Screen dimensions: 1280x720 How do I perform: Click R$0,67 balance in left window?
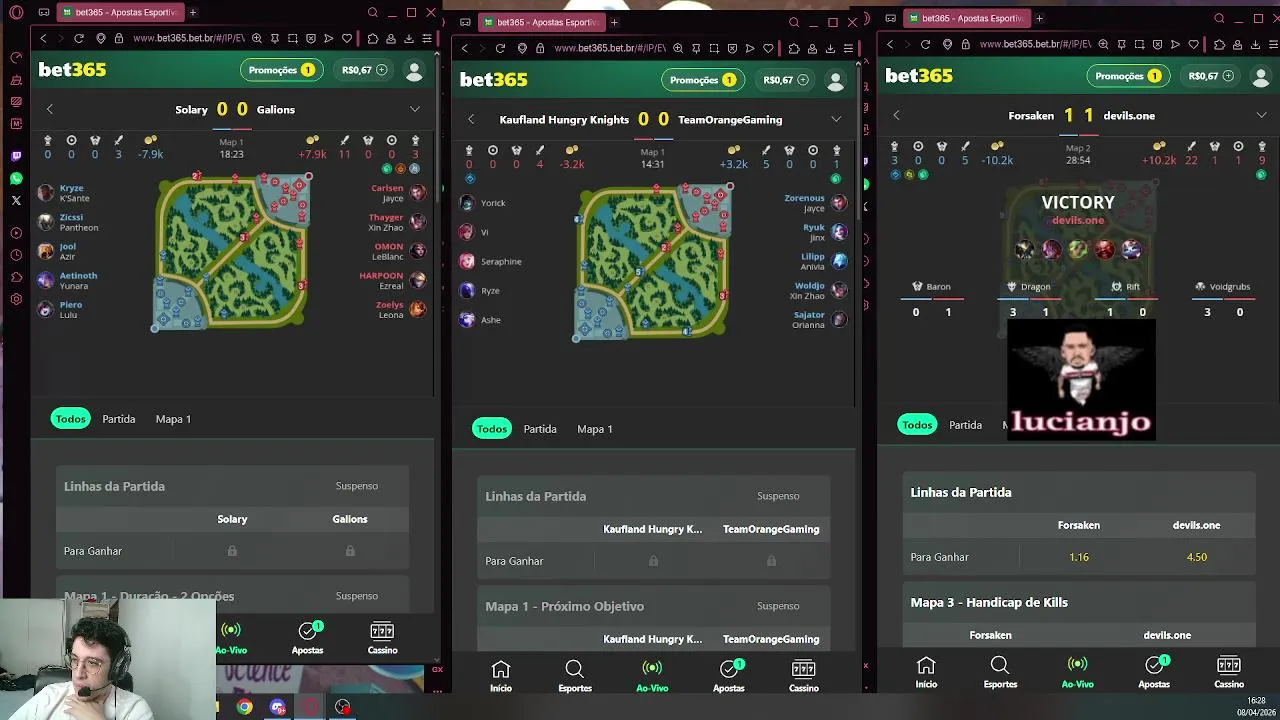(x=364, y=70)
